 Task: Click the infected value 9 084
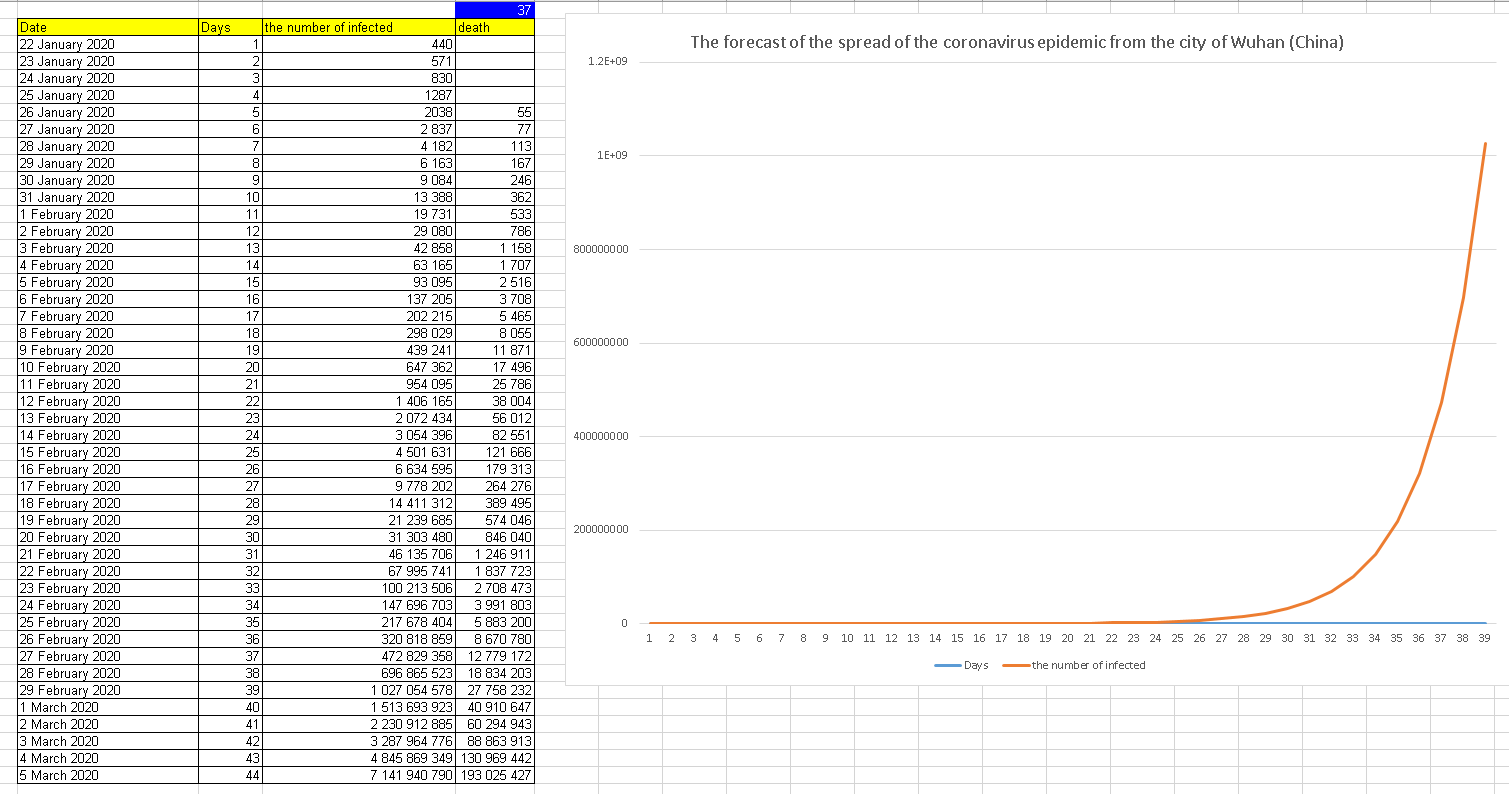[x=358, y=181]
